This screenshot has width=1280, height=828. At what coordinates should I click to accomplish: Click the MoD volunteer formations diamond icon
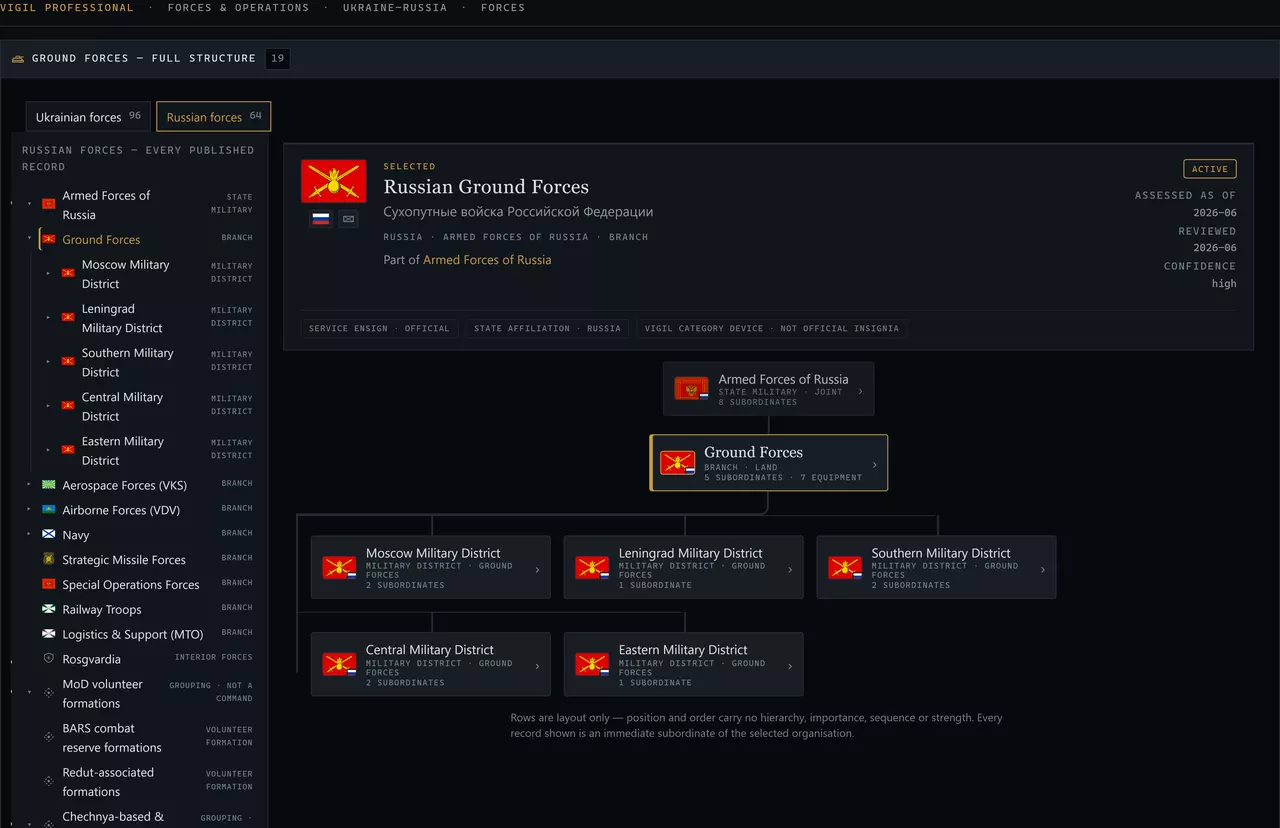click(x=48, y=693)
